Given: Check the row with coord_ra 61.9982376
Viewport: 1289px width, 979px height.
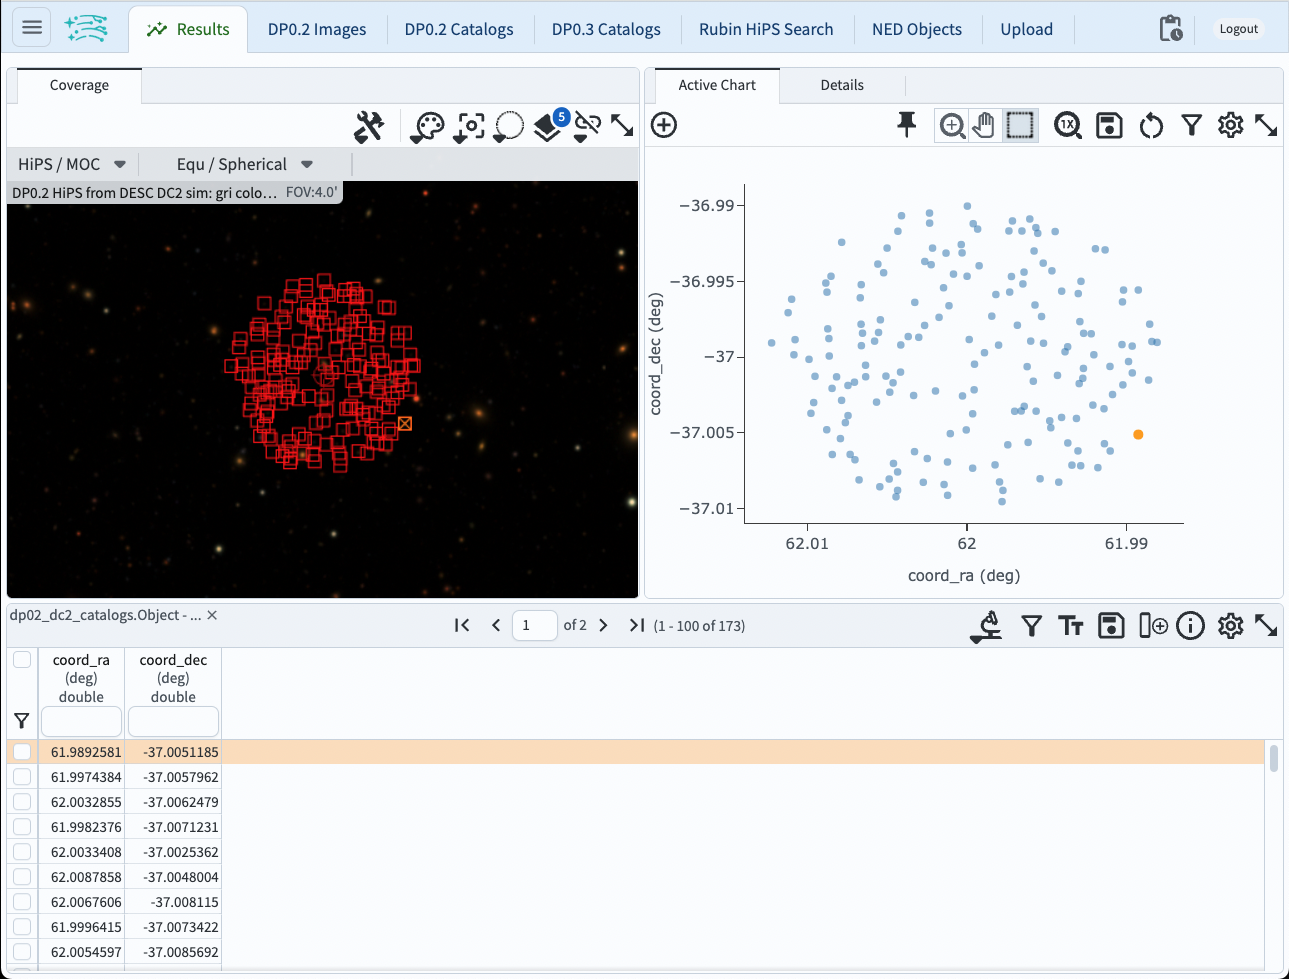Looking at the screenshot, I should tap(22, 827).
